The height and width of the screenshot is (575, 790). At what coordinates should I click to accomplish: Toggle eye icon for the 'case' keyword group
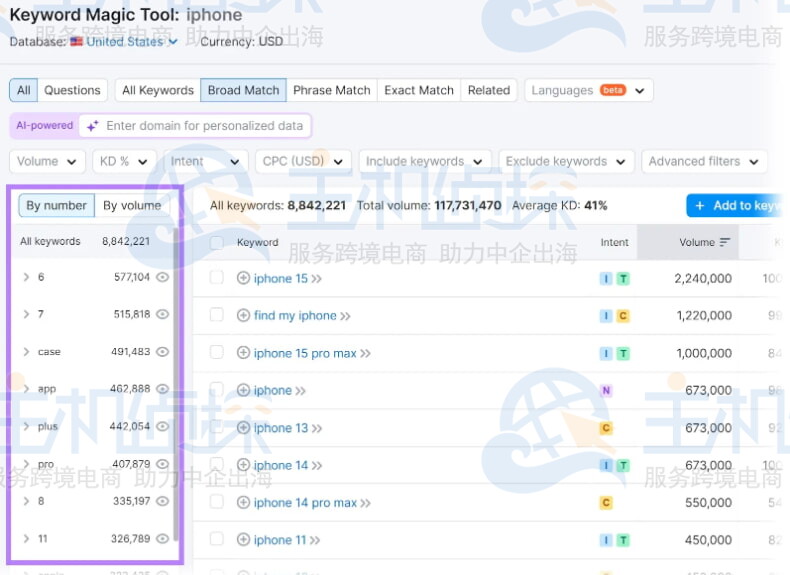[162, 352]
